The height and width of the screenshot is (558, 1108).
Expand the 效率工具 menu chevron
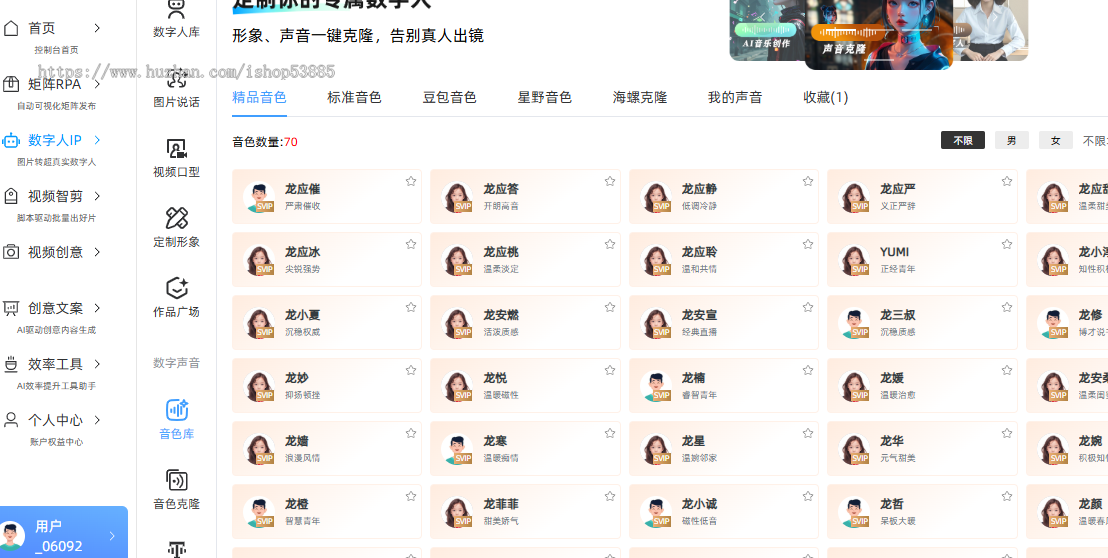(97, 364)
